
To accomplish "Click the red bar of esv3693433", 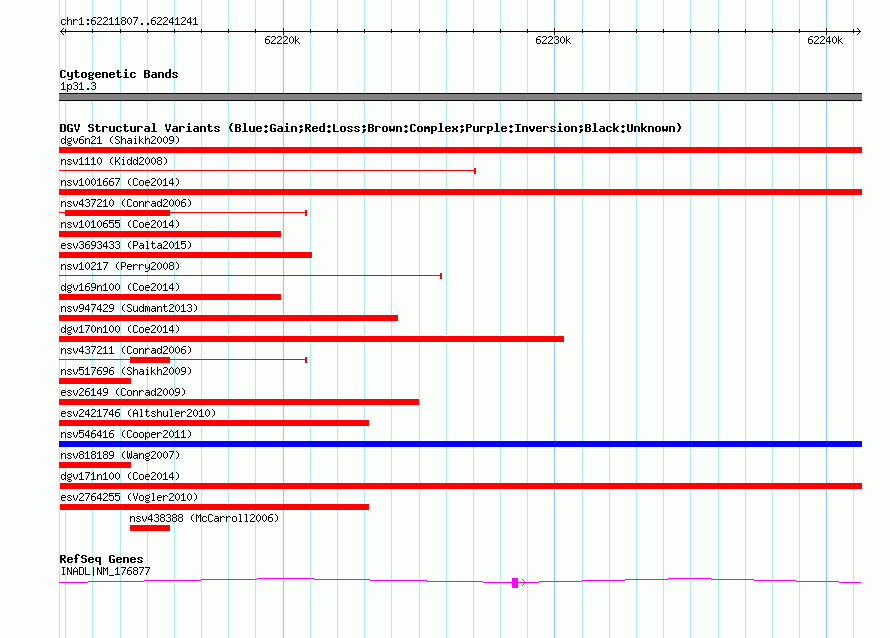I will [186, 255].
